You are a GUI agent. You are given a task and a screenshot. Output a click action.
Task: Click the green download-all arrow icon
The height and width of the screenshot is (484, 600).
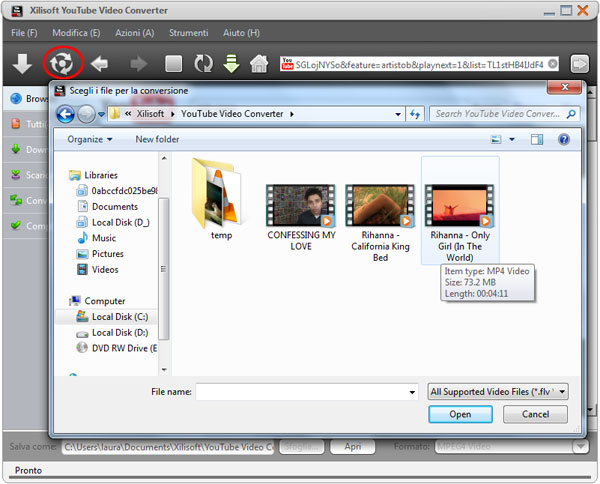[x=231, y=64]
